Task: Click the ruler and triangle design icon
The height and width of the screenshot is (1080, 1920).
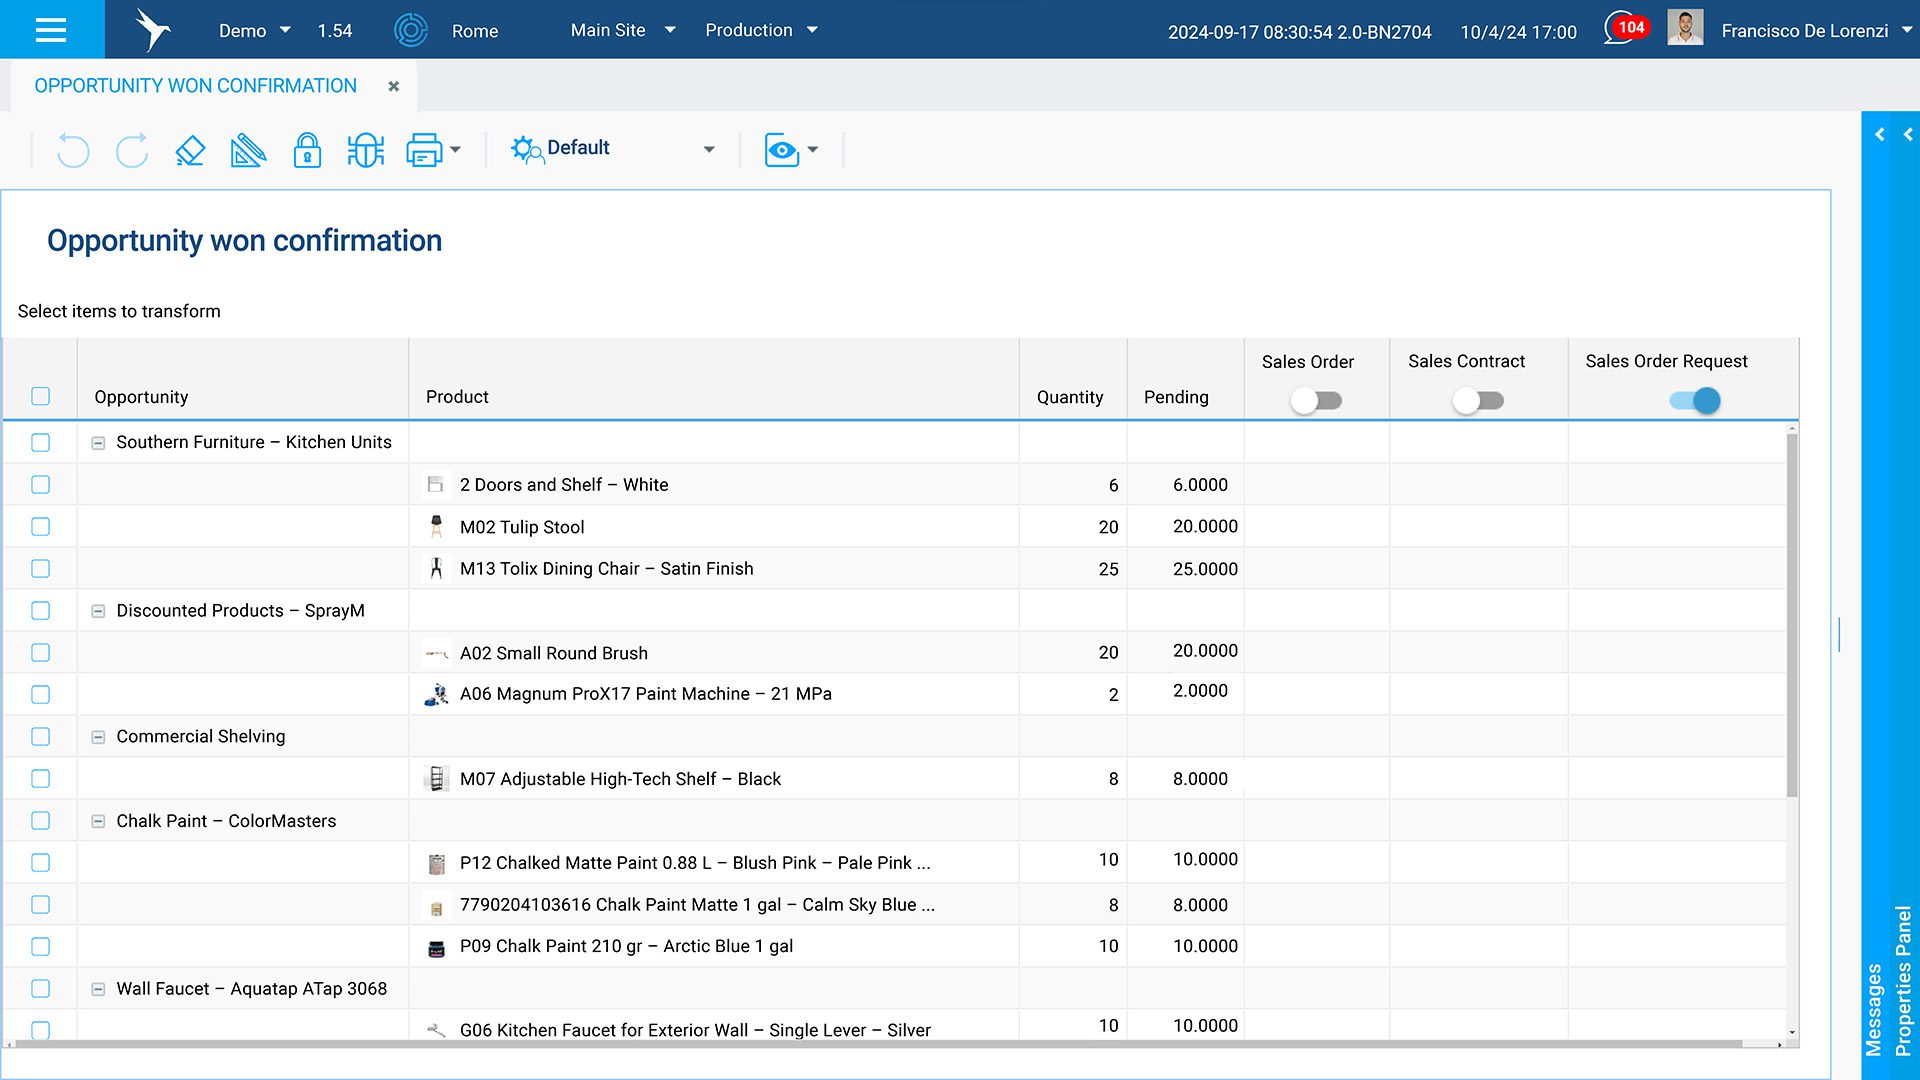Action: (x=248, y=150)
